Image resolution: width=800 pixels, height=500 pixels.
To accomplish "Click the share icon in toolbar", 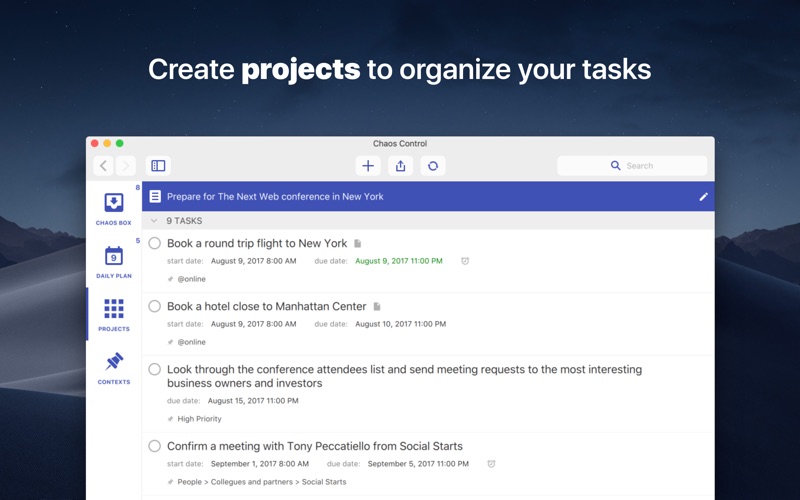I will pos(400,166).
